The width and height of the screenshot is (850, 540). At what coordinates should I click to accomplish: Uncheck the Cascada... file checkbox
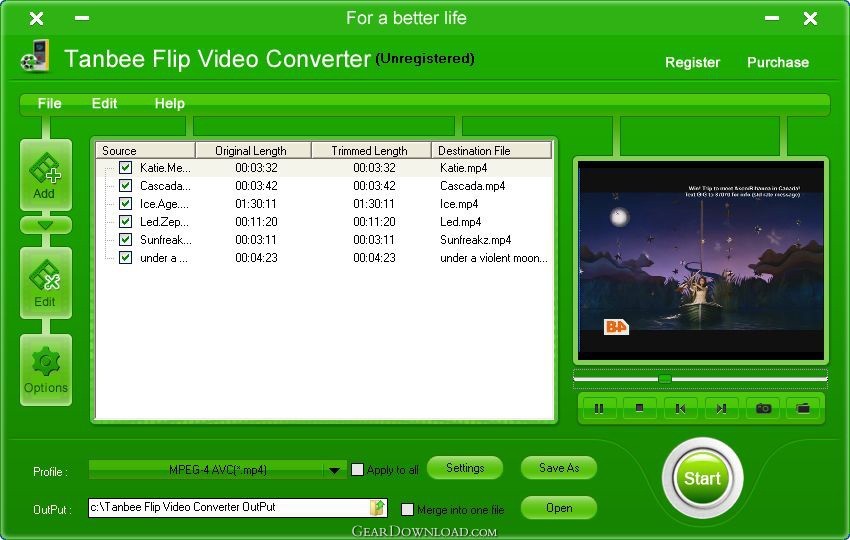125,185
